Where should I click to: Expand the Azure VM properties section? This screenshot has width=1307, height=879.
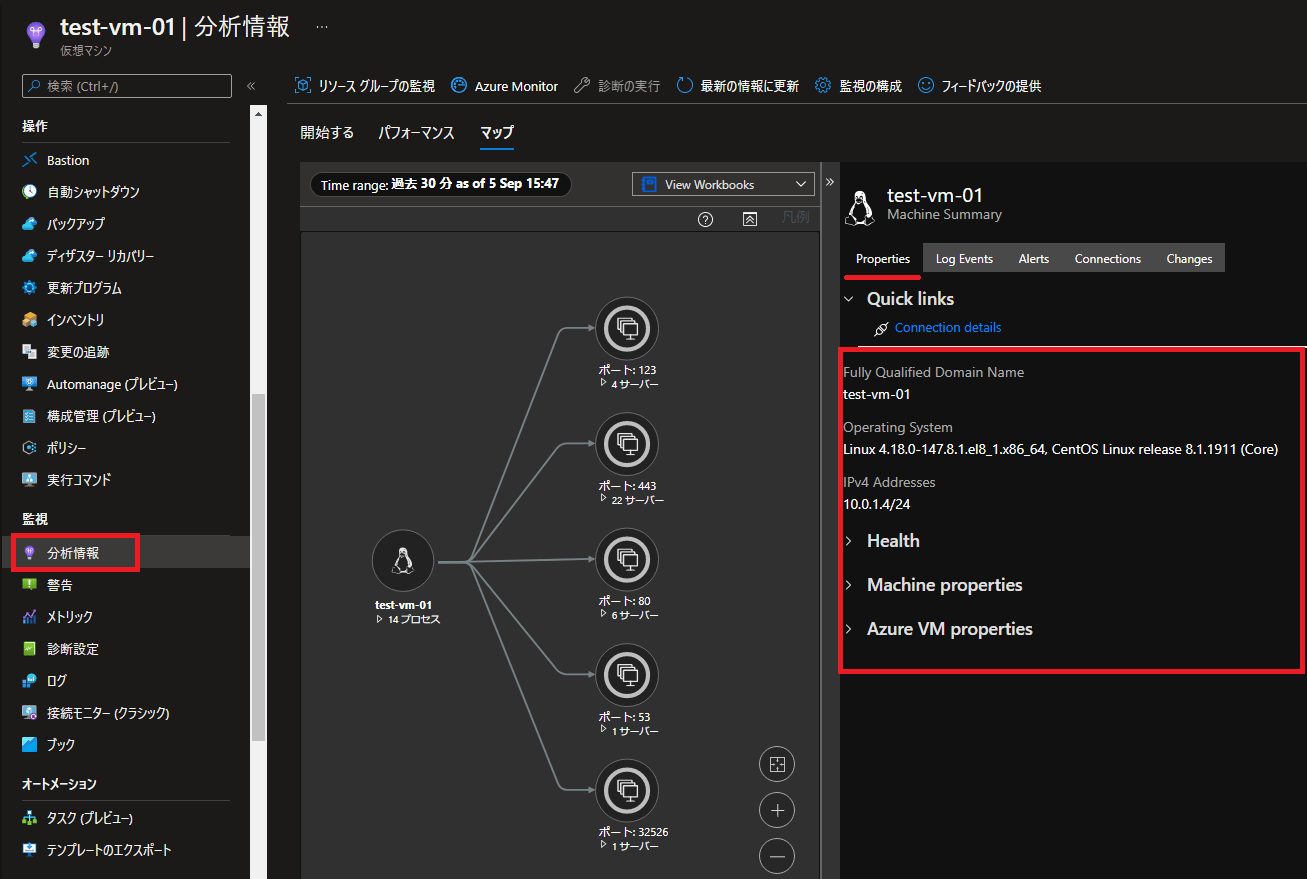point(949,629)
